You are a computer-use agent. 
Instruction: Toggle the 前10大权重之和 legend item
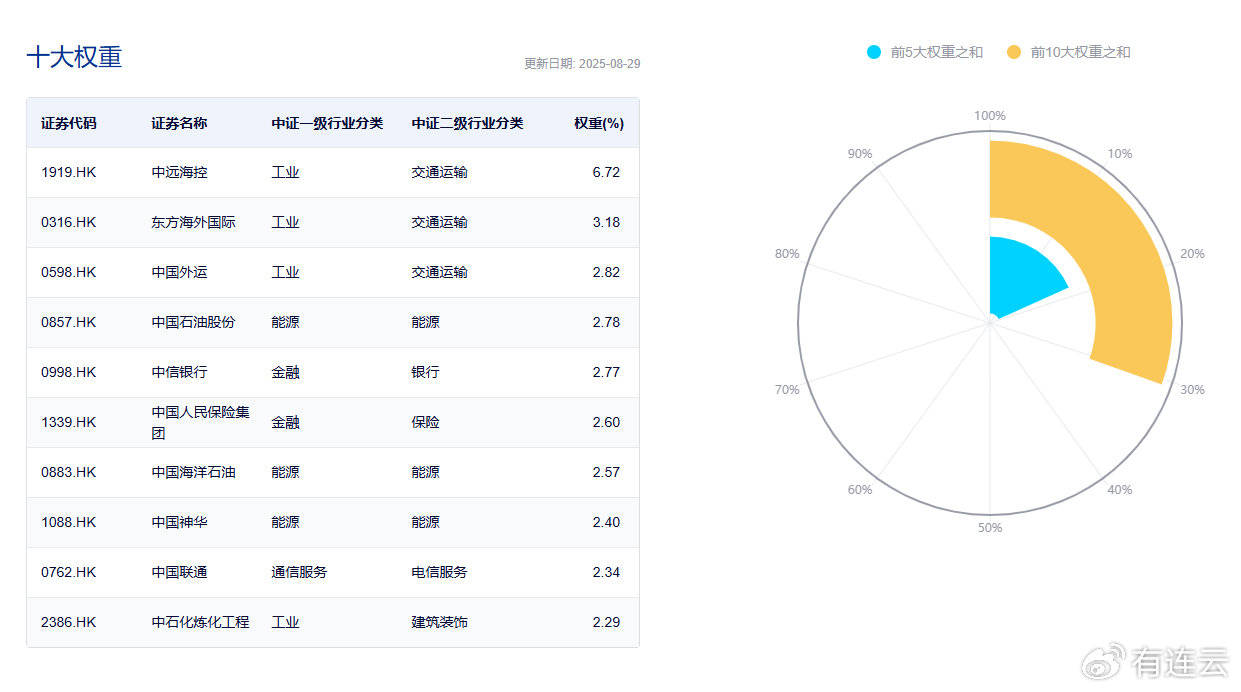point(1068,52)
